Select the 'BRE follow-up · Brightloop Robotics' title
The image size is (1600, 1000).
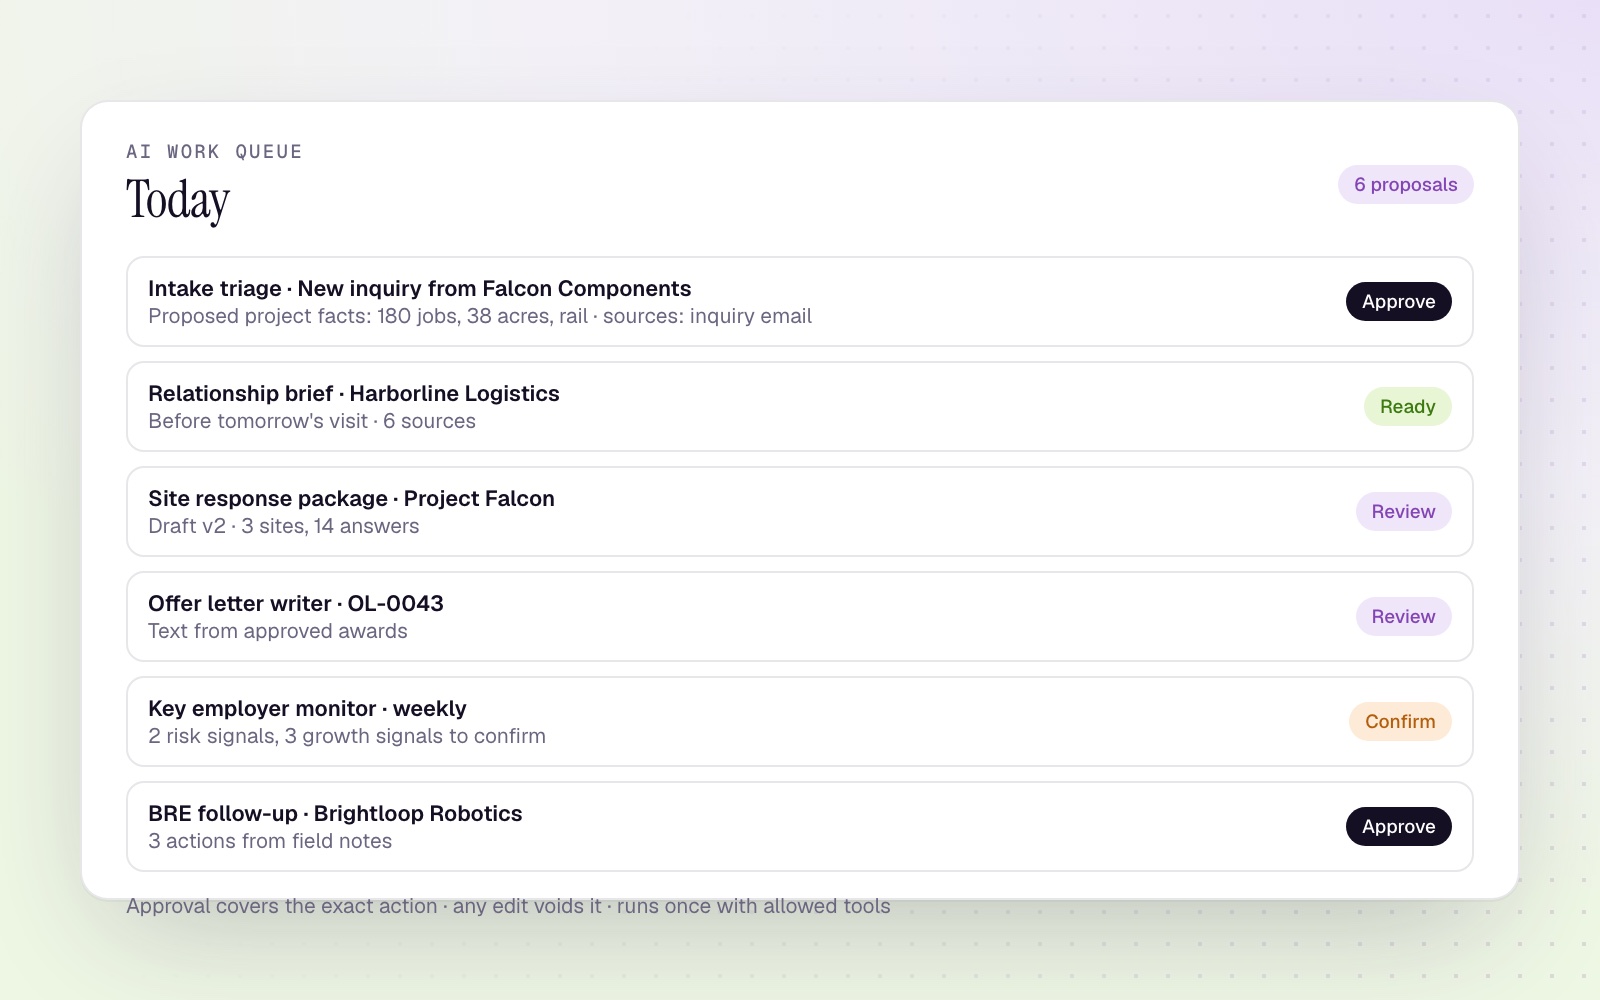[335, 814]
